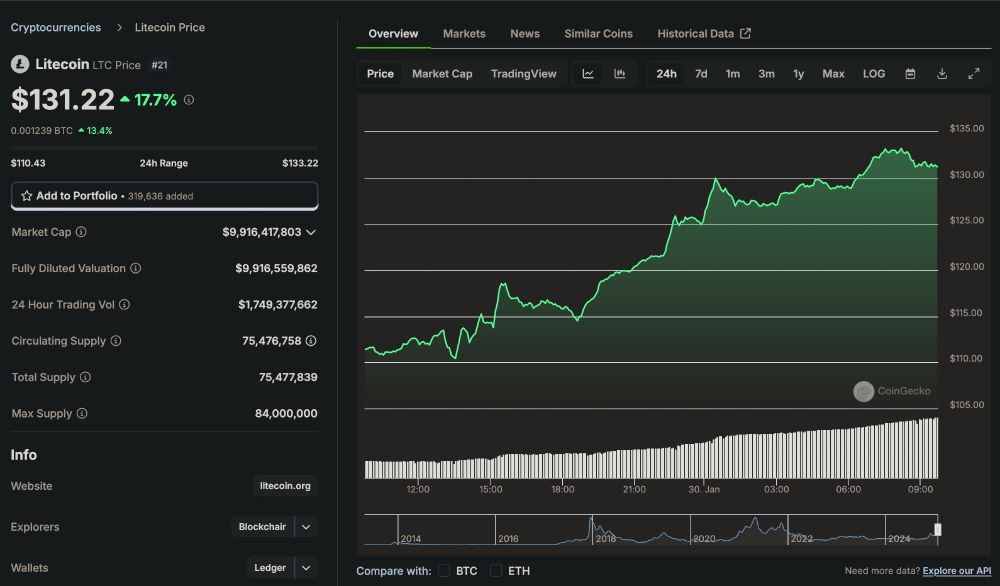Select Price chart mode
This screenshot has width=1000, height=586.
pyautogui.click(x=380, y=74)
